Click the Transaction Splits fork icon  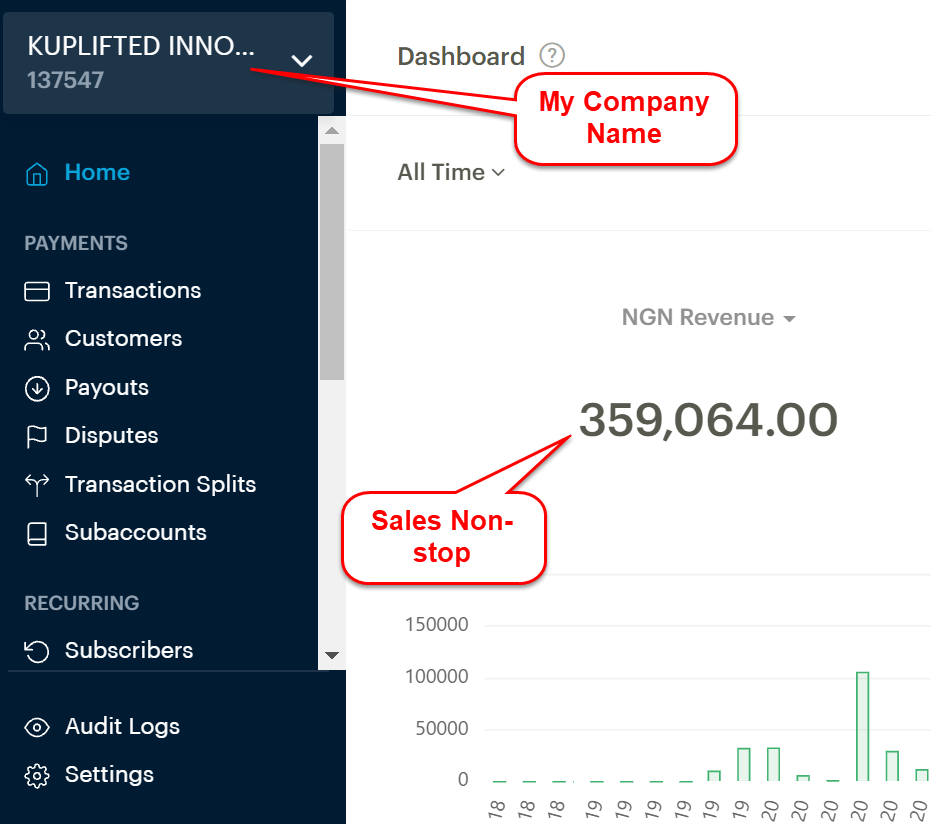tap(37, 485)
